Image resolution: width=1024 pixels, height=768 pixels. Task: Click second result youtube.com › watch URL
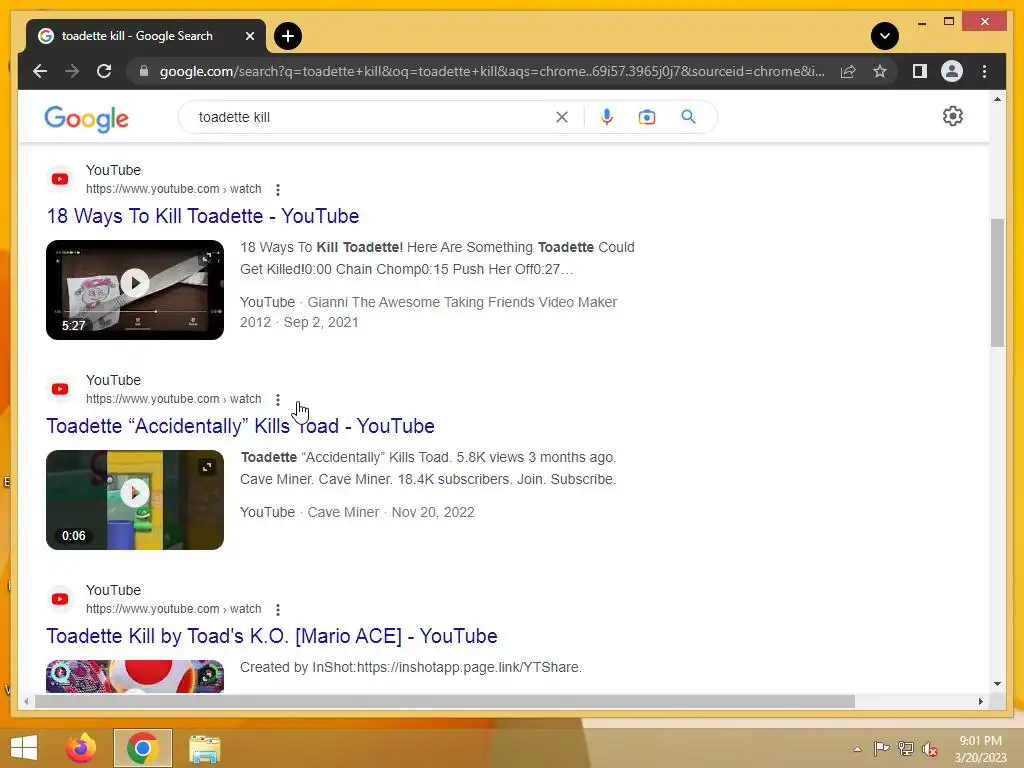(174, 399)
